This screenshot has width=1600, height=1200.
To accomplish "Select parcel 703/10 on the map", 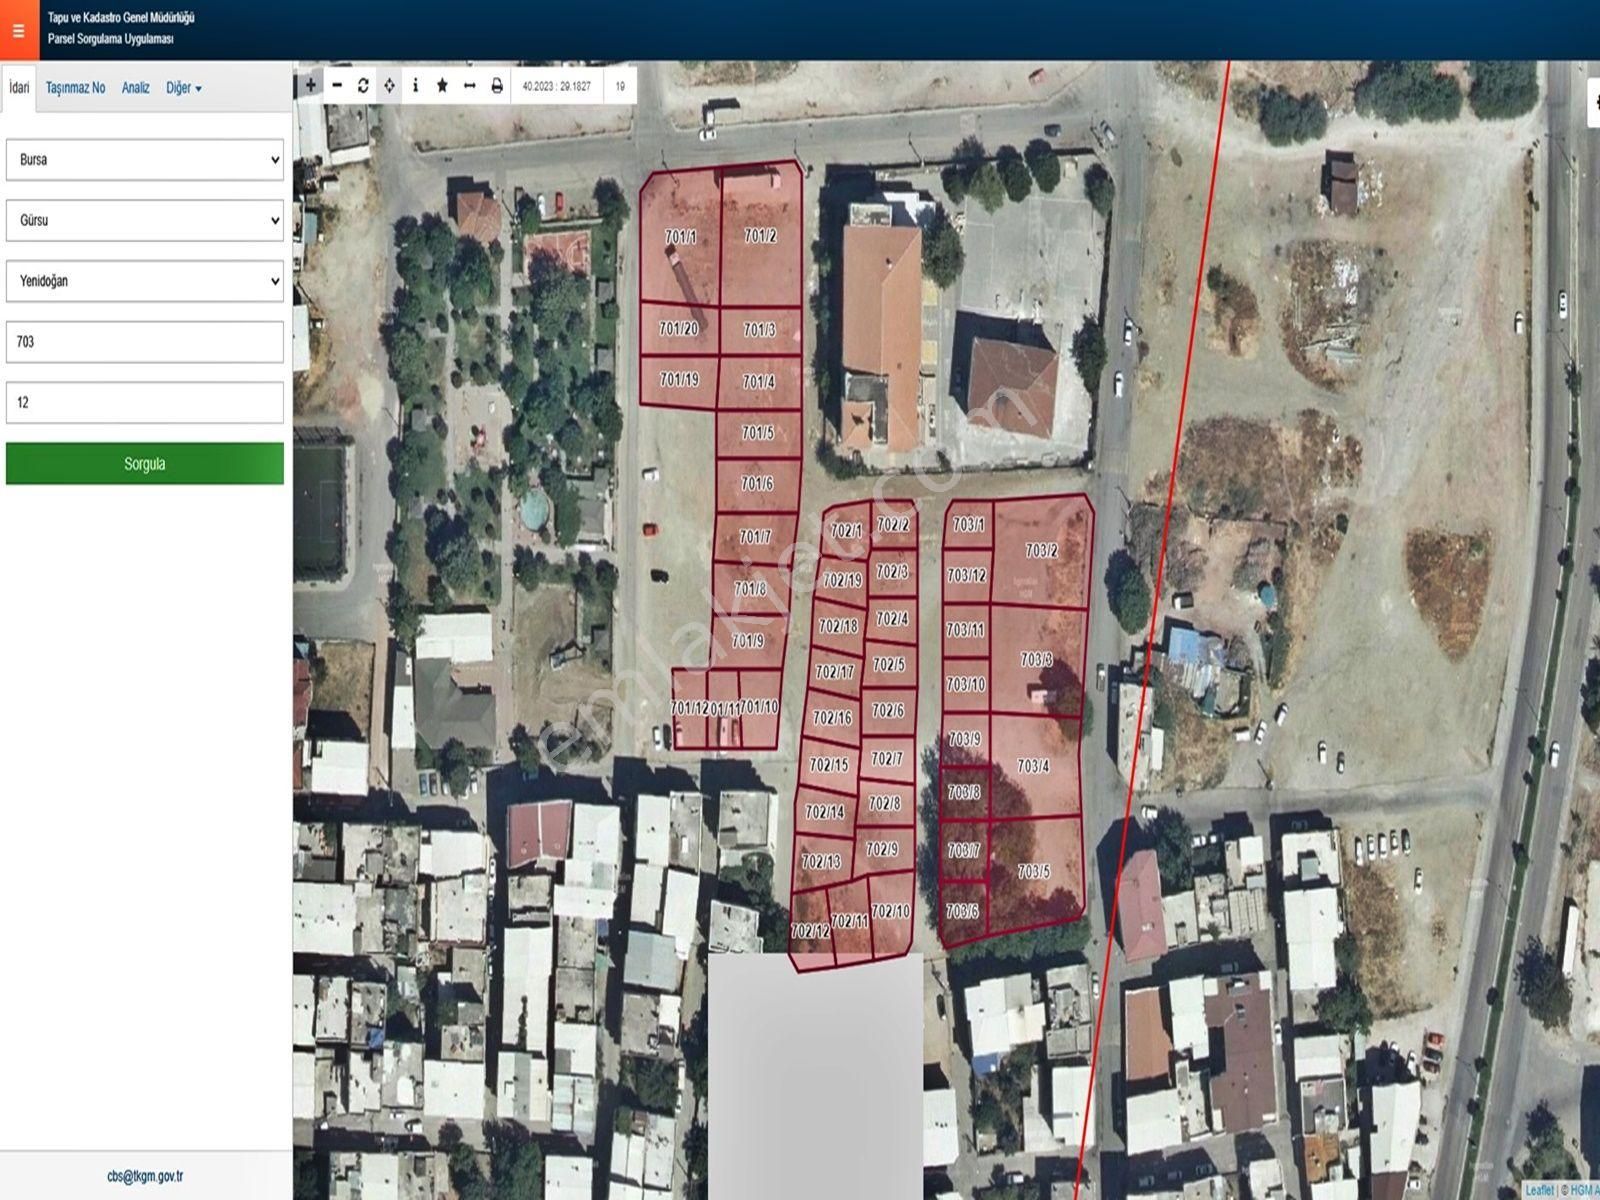I will point(966,685).
